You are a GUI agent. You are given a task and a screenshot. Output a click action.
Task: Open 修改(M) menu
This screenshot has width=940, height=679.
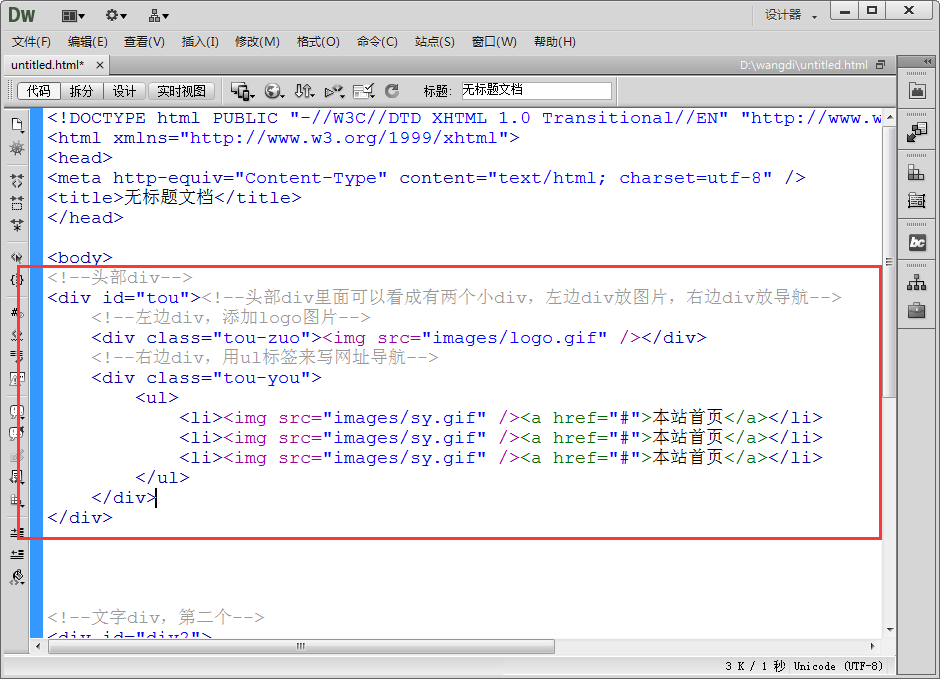(x=257, y=42)
